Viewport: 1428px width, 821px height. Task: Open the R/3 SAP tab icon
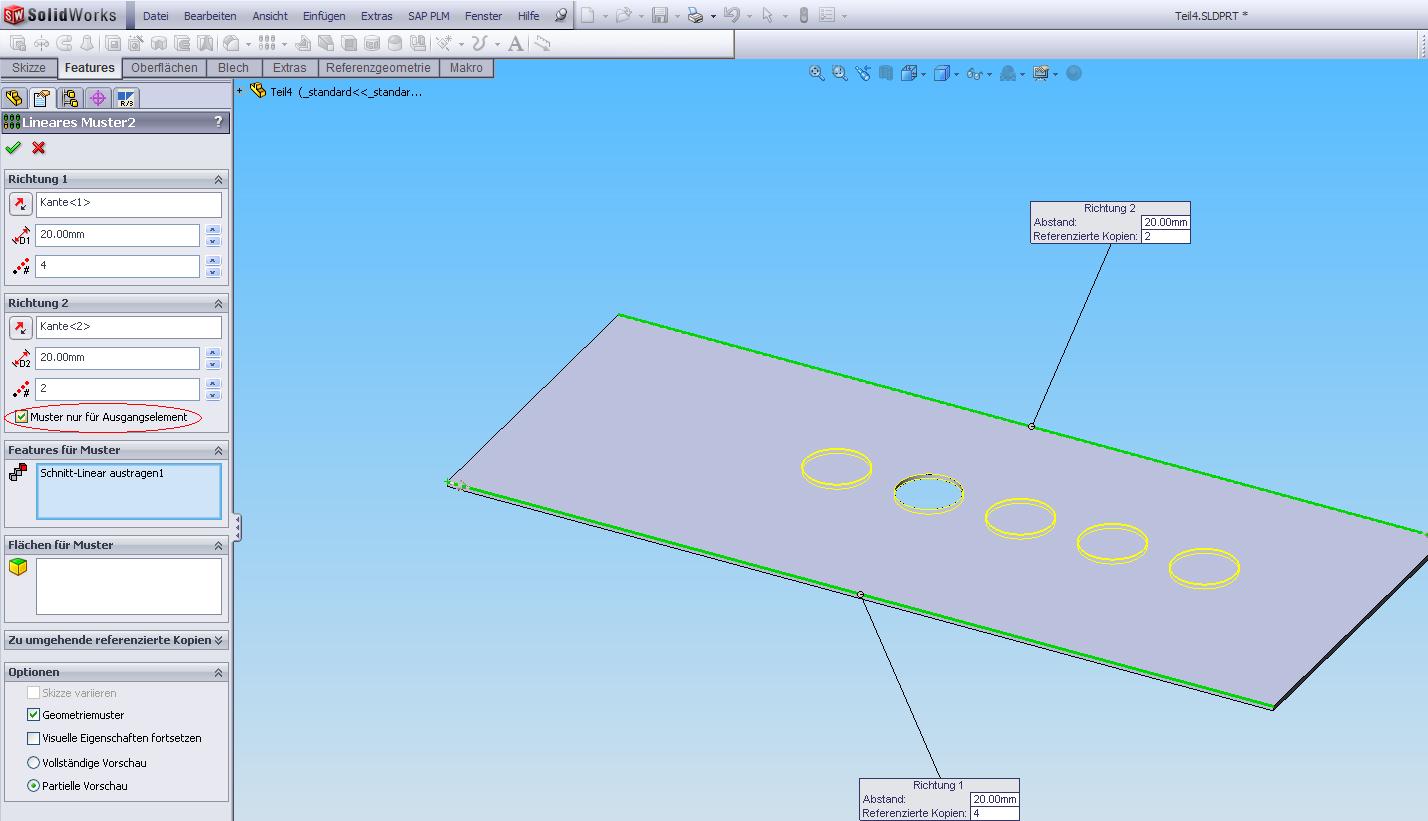[126, 98]
